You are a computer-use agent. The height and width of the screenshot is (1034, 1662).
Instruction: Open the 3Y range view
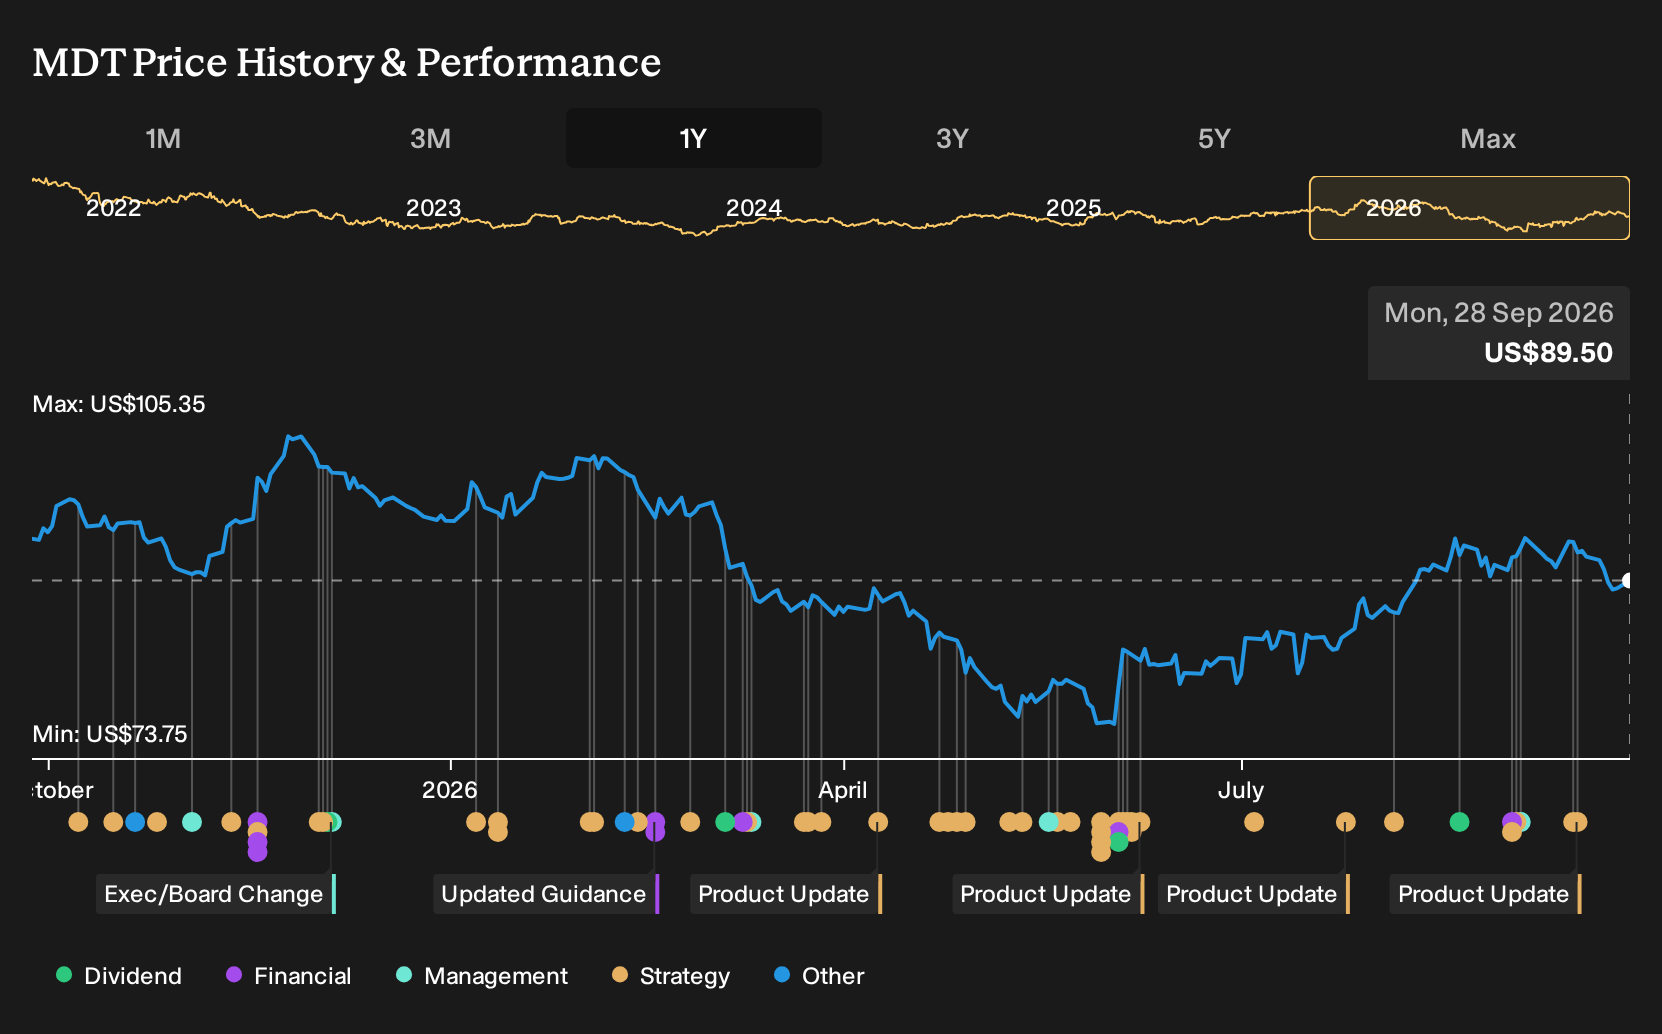tap(952, 138)
